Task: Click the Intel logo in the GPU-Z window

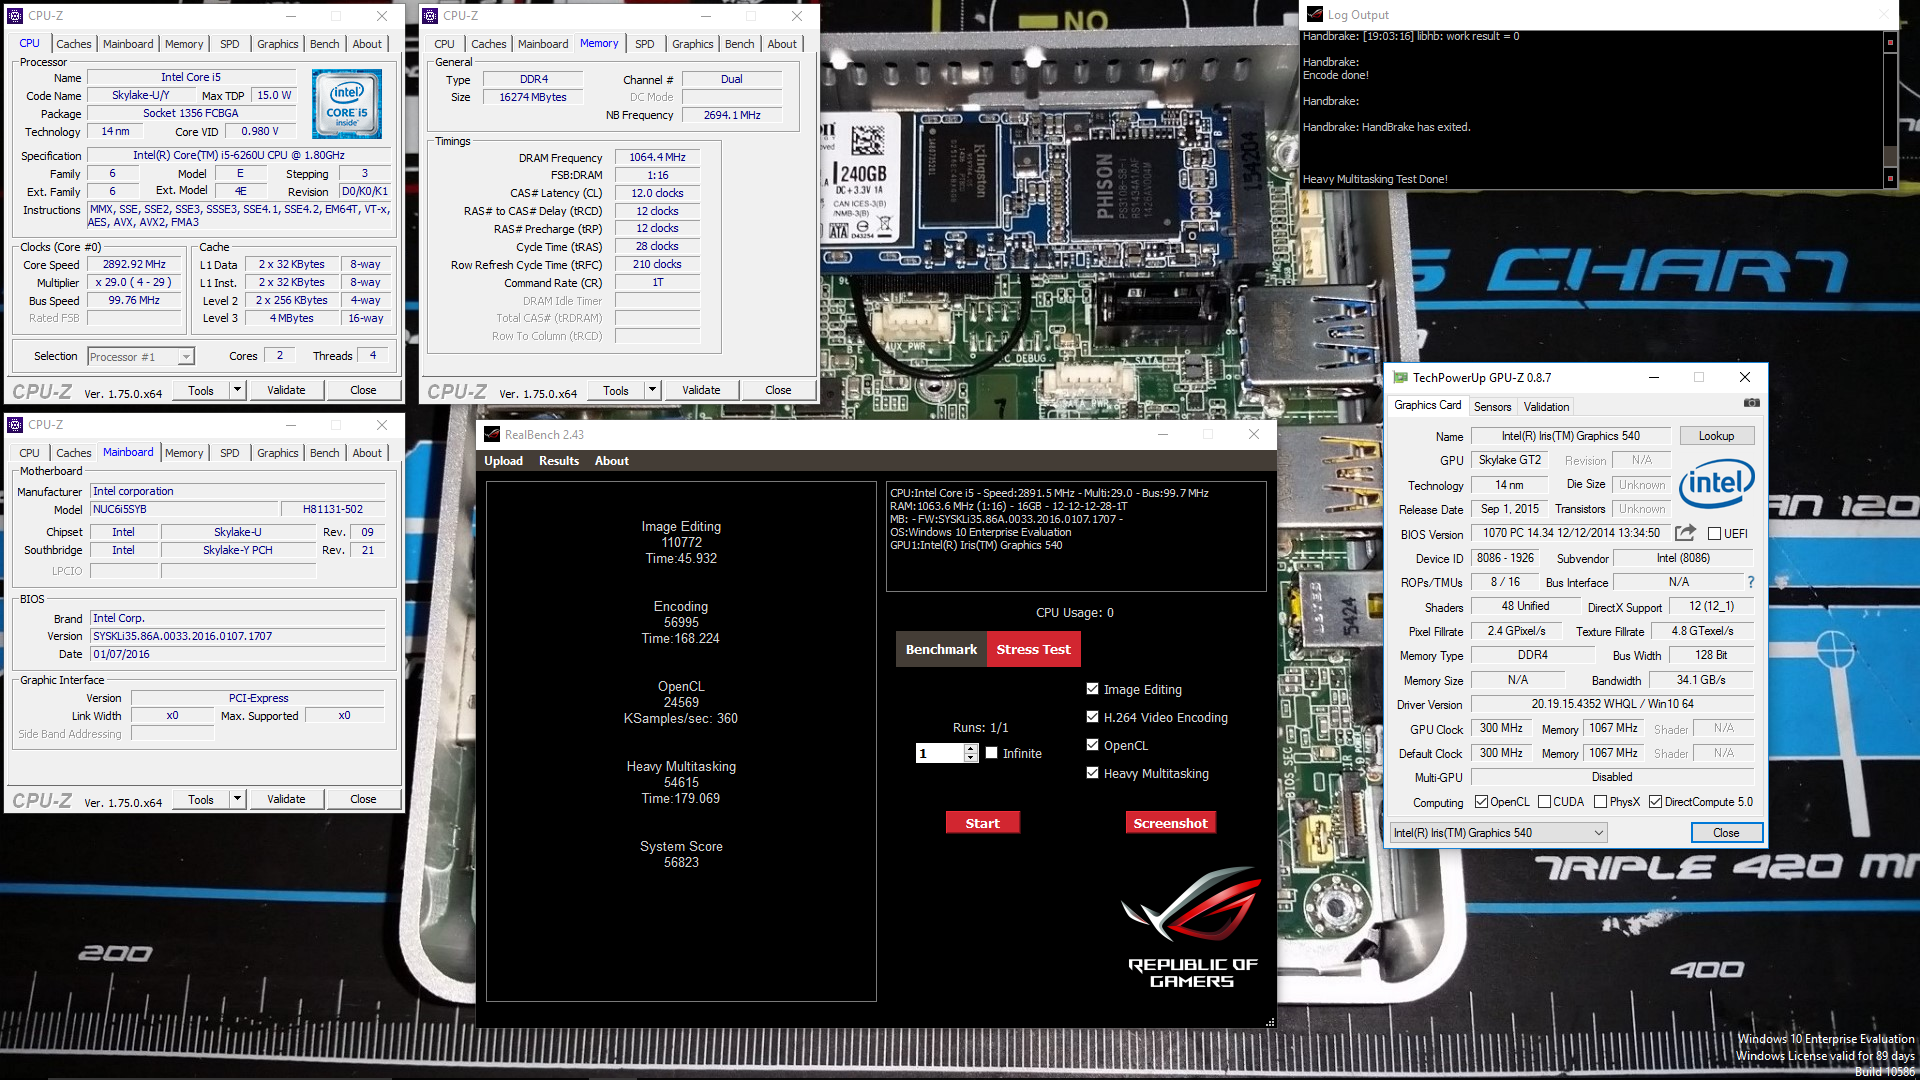Action: point(1717,484)
